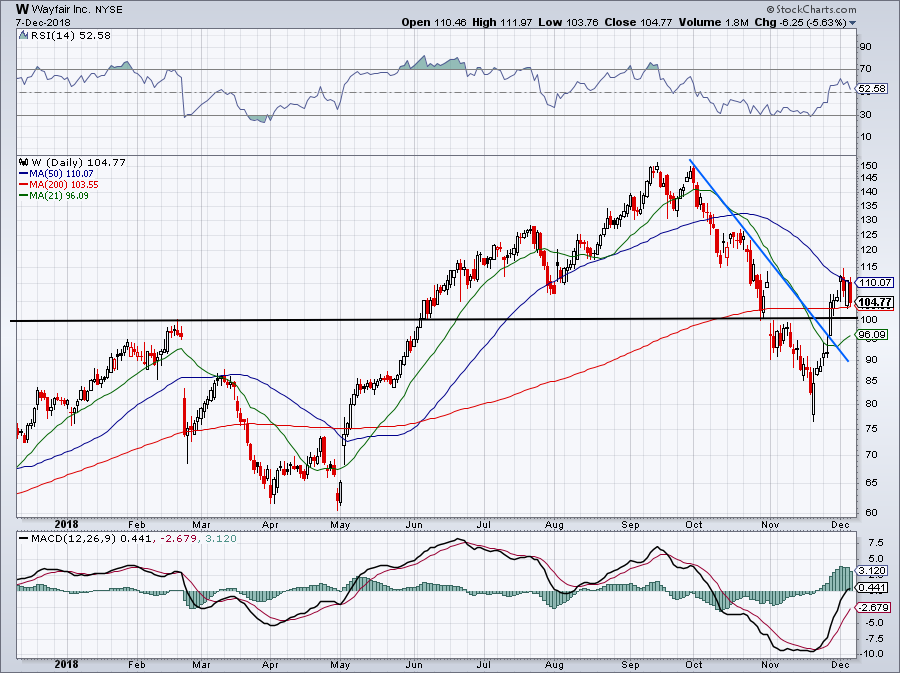
Task: Click the Sep label on price chart axis
Action: [x=630, y=524]
